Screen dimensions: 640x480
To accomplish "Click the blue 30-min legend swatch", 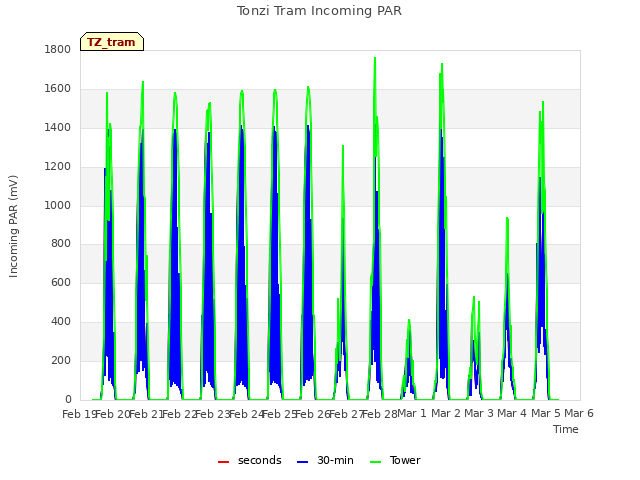I will (x=302, y=462).
